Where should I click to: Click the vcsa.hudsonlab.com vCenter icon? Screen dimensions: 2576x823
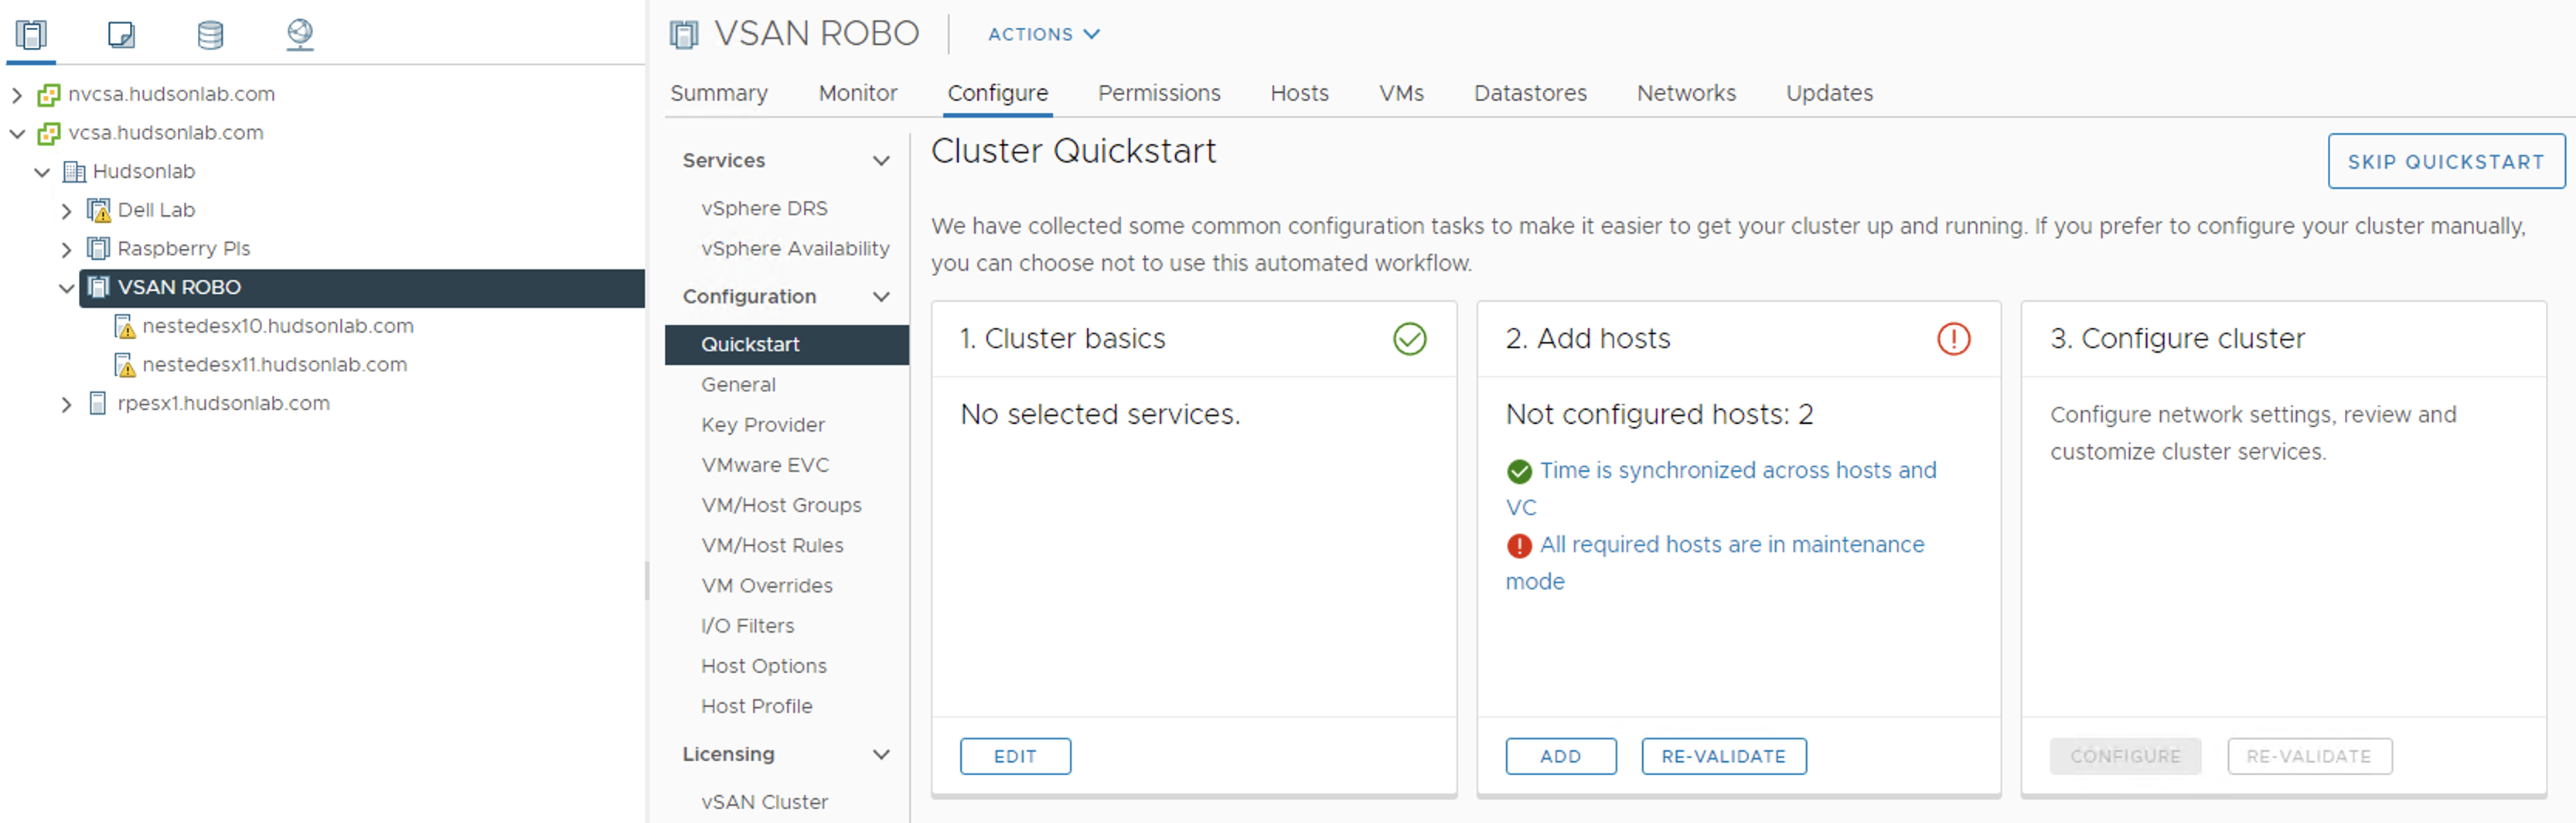[48, 133]
